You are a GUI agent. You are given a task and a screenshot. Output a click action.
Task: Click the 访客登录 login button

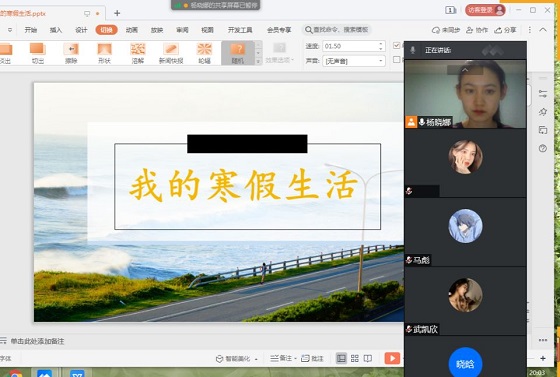(x=485, y=10)
